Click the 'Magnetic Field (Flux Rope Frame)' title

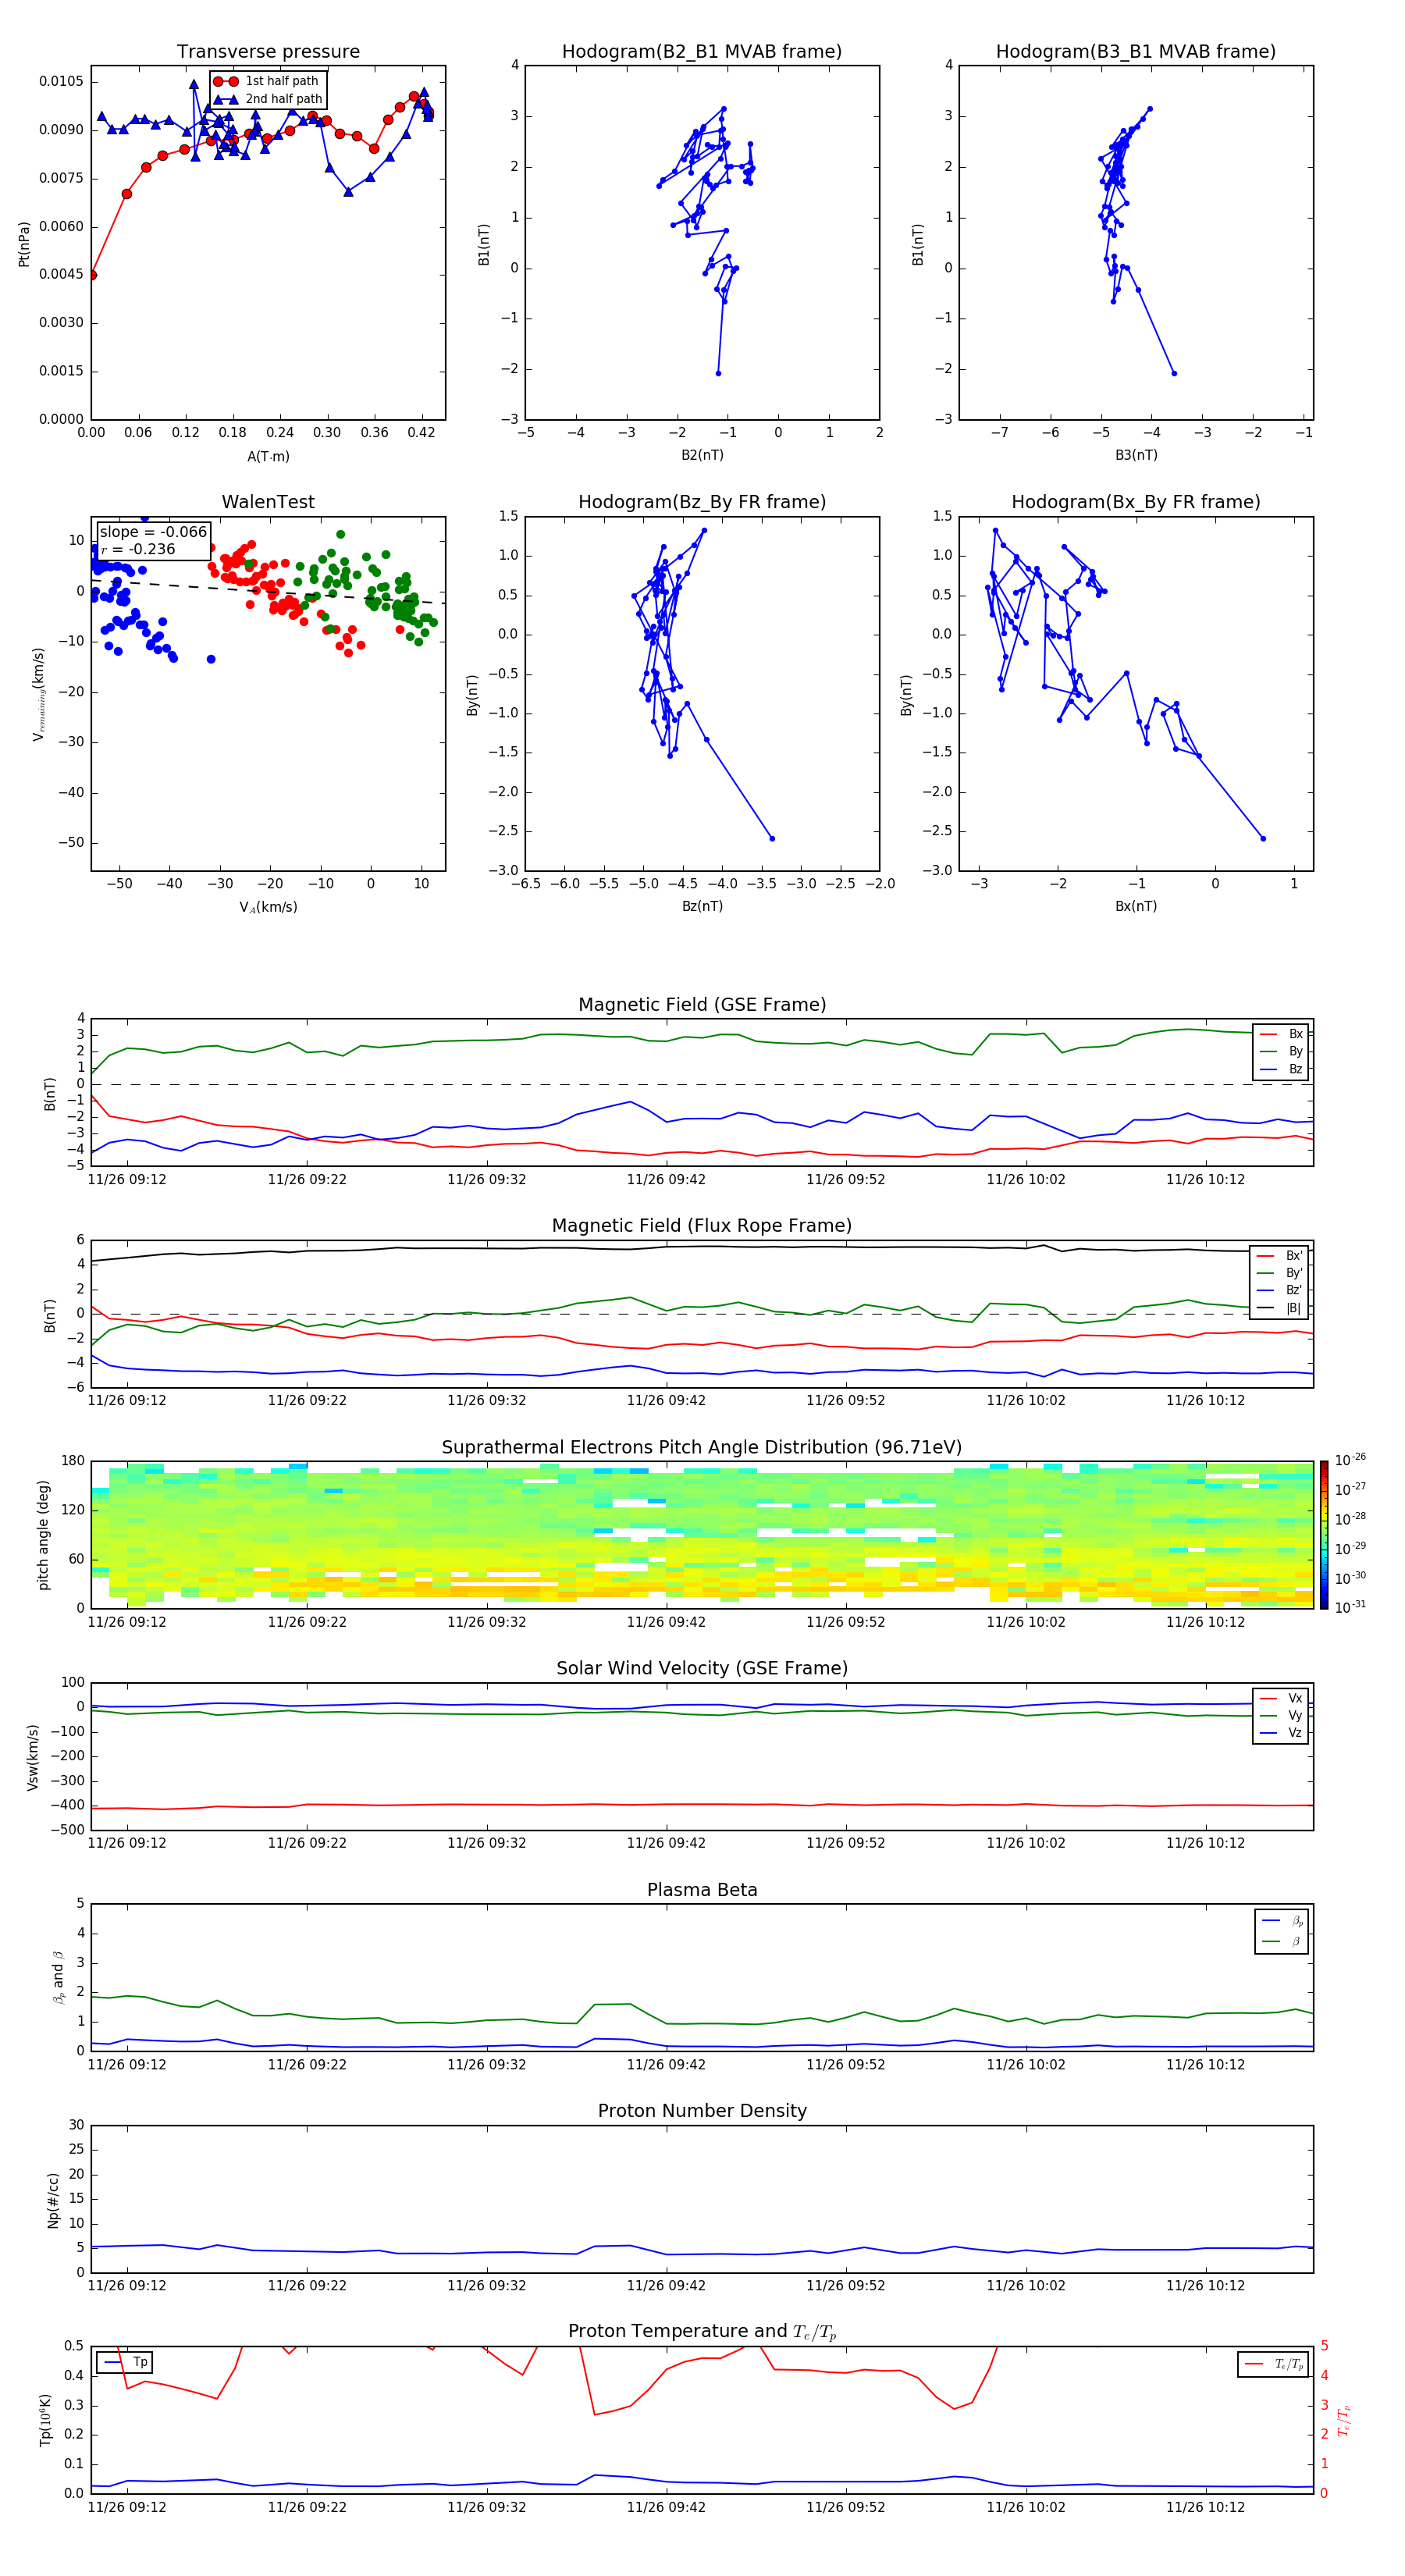[x=702, y=1226]
